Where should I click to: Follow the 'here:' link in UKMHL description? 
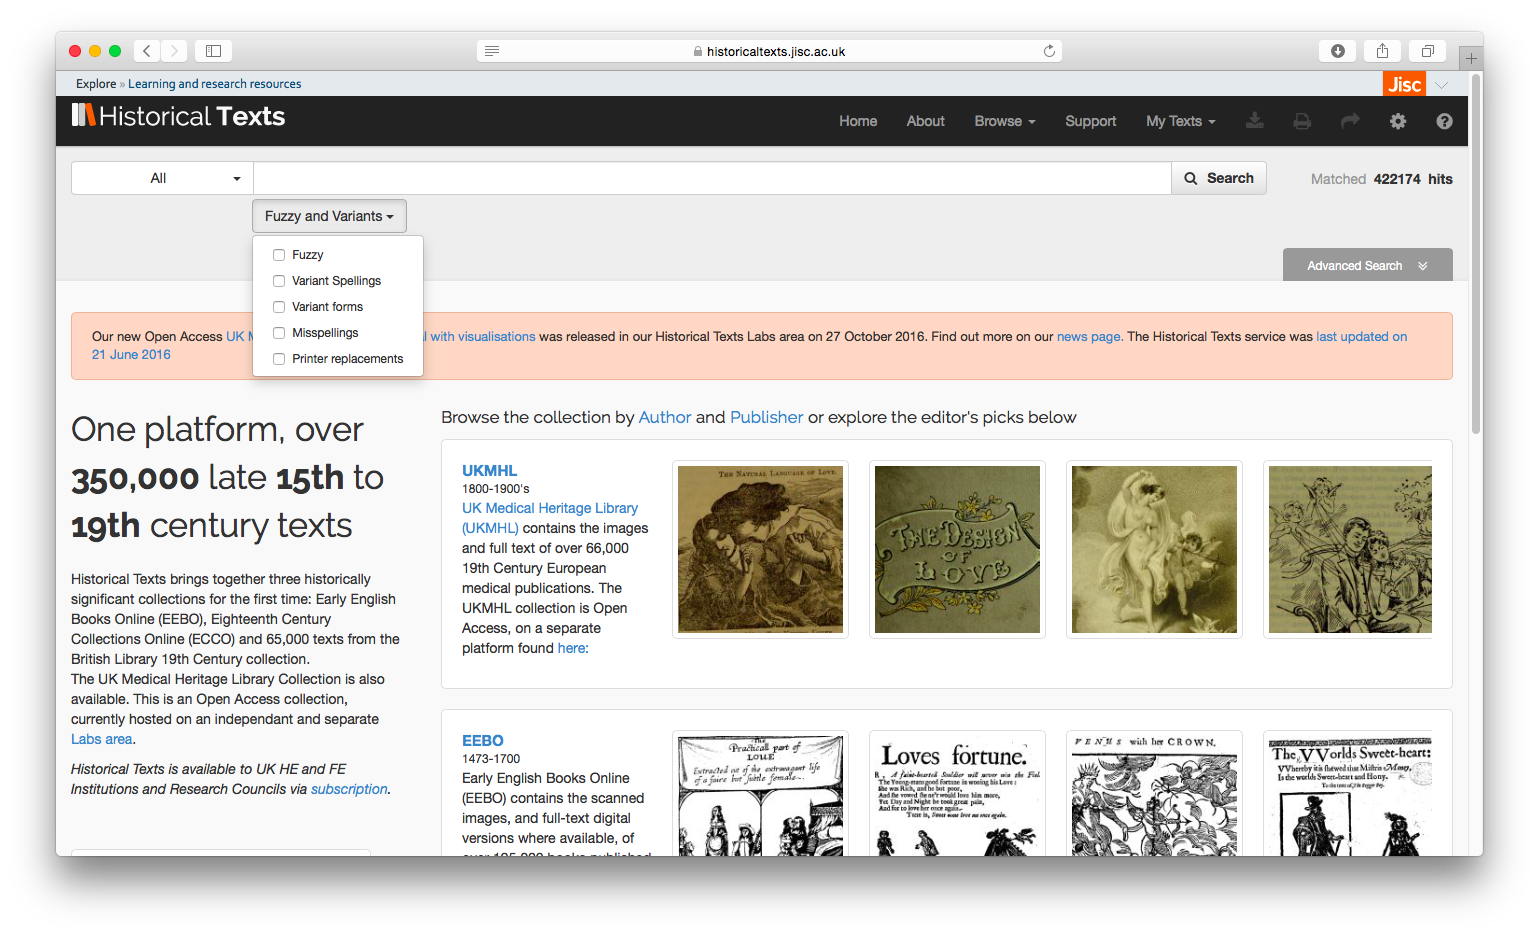coord(573,648)
